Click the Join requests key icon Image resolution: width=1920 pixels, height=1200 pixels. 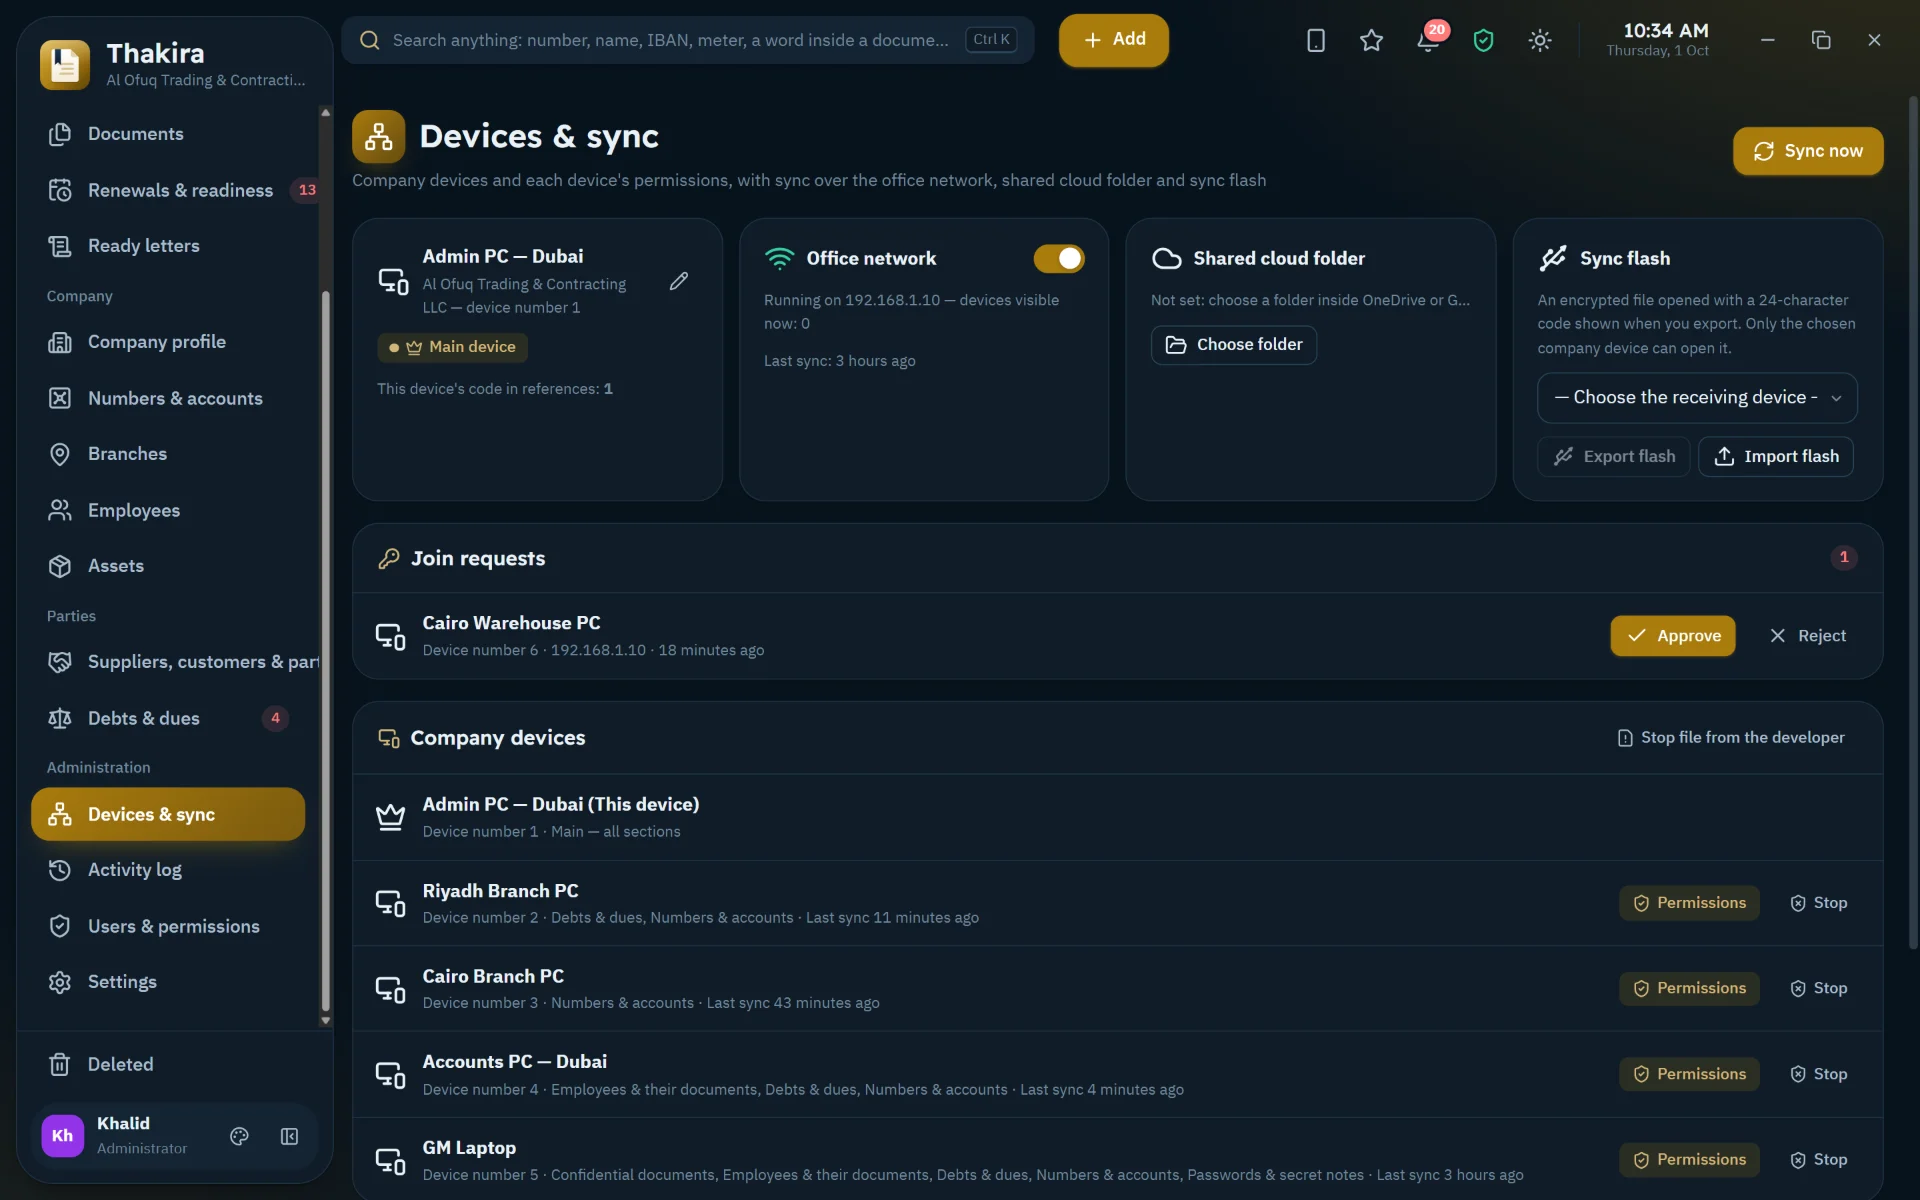(388, 558)
